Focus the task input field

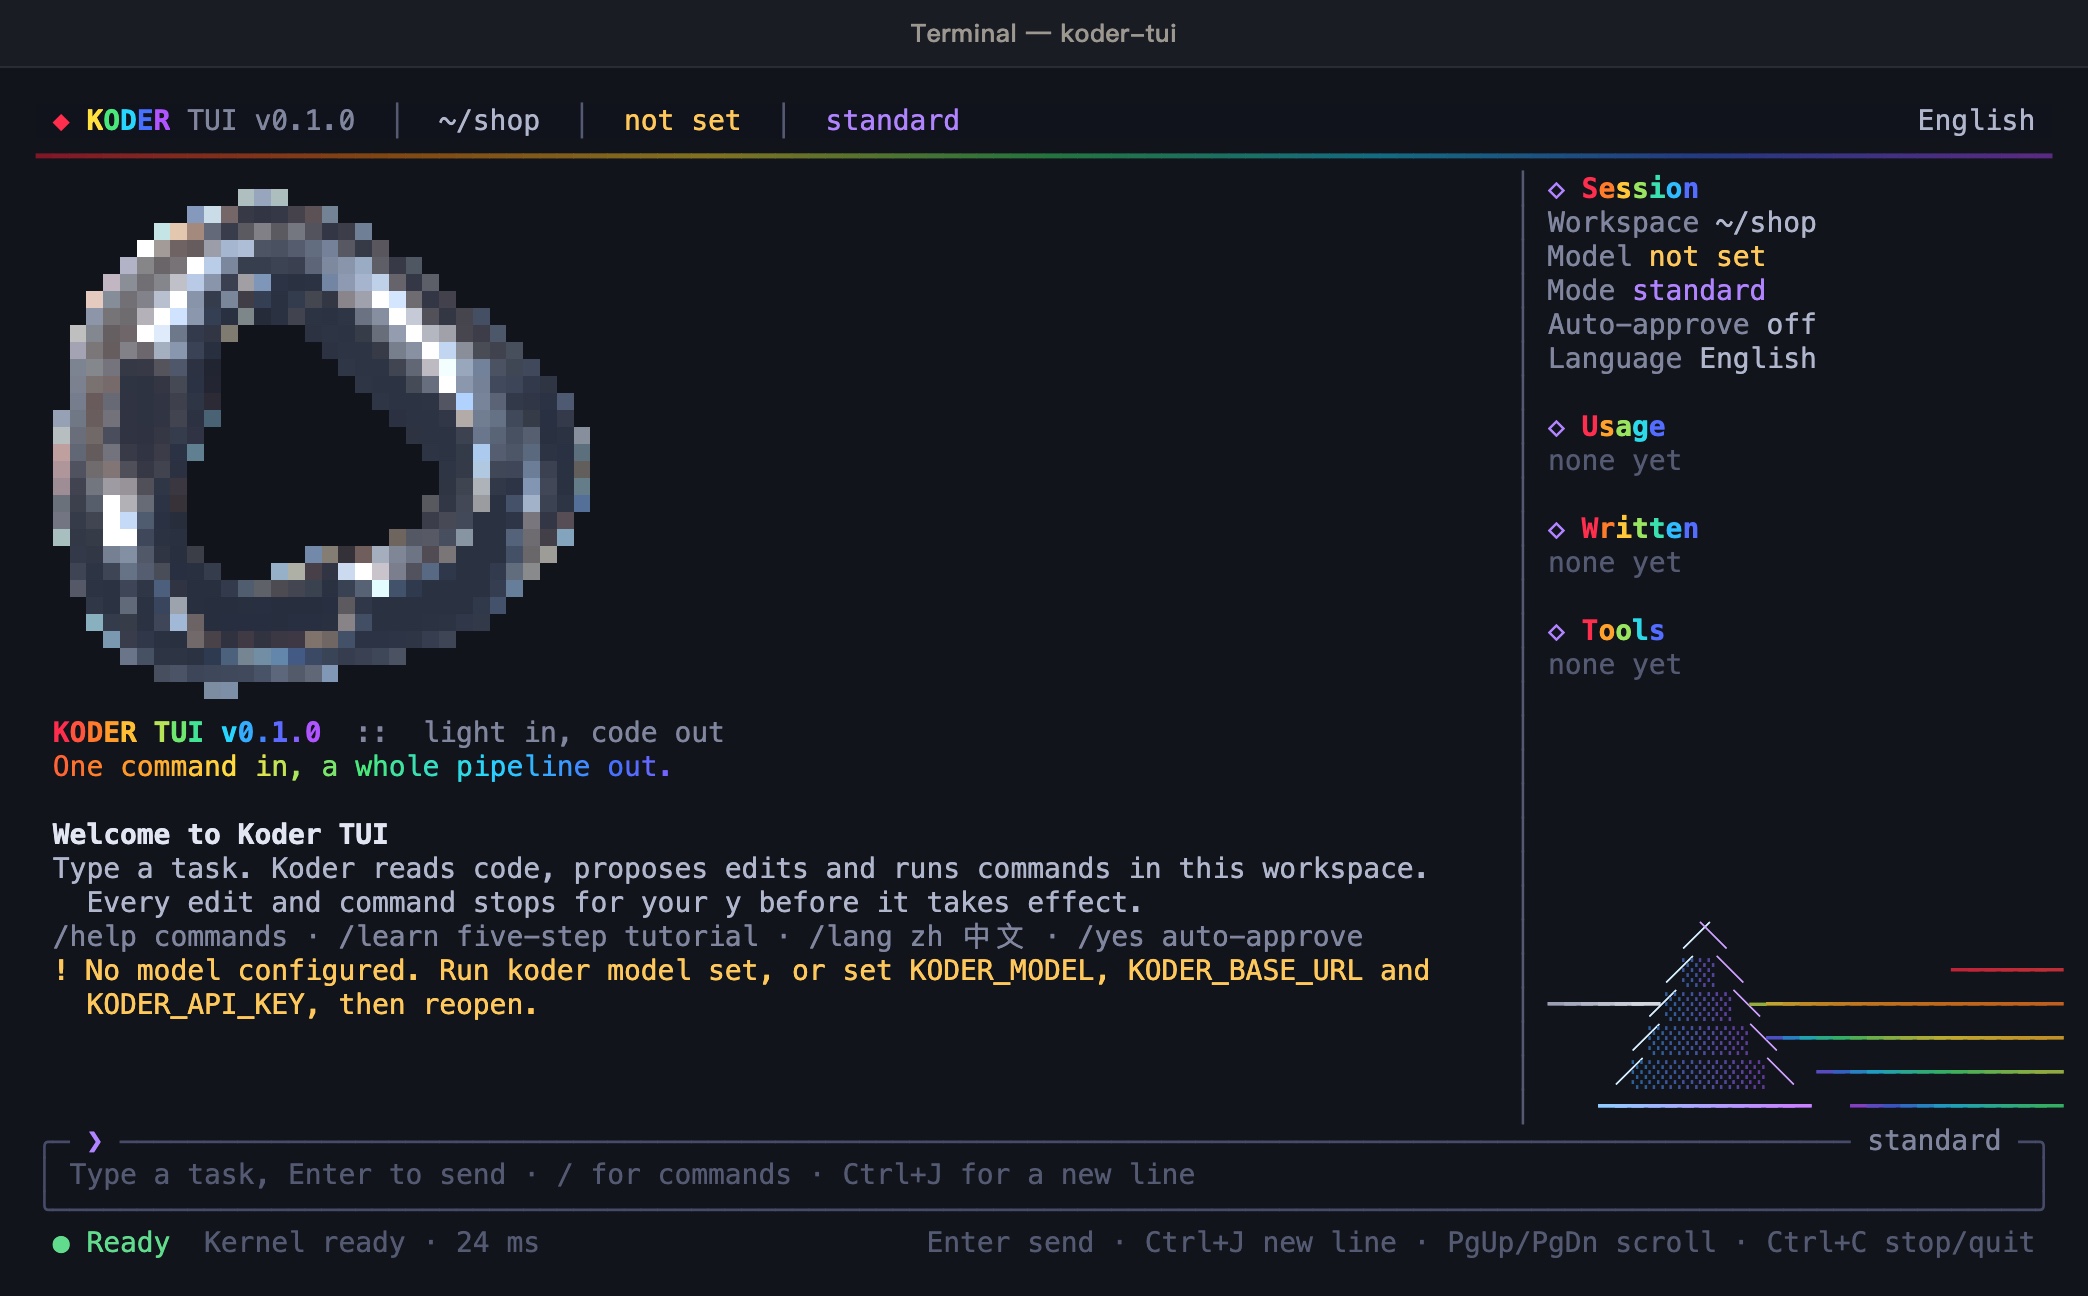tap(1044, 1175)
